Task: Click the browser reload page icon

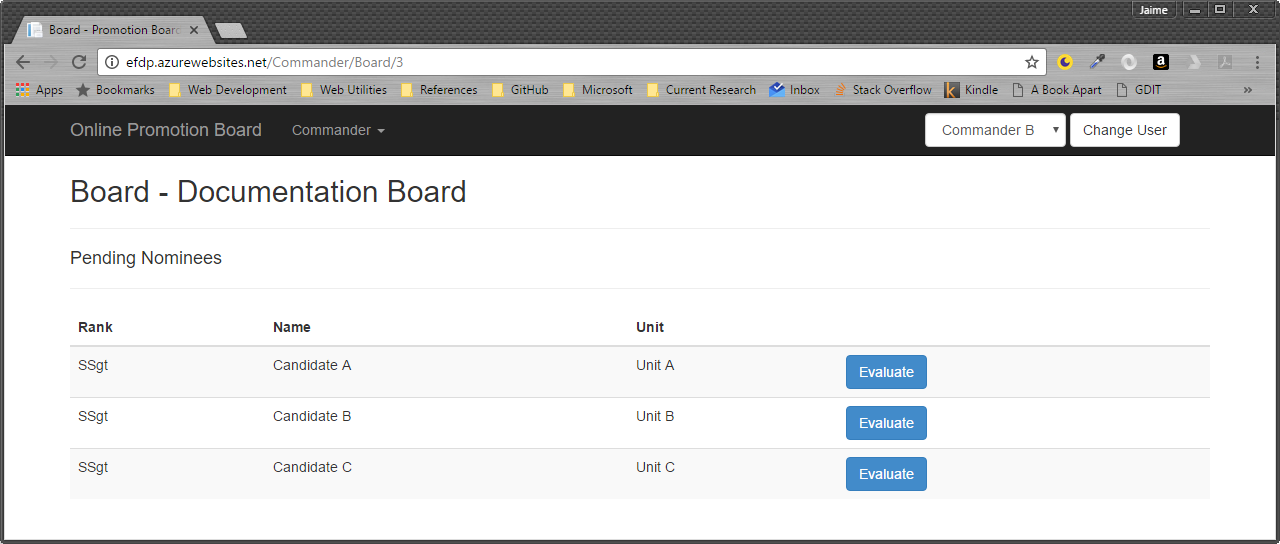Action: coord(79,62)
